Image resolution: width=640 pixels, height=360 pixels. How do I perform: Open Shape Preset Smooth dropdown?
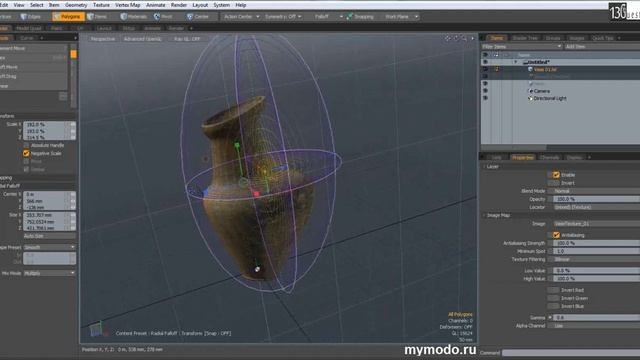(x=49, y=247)
